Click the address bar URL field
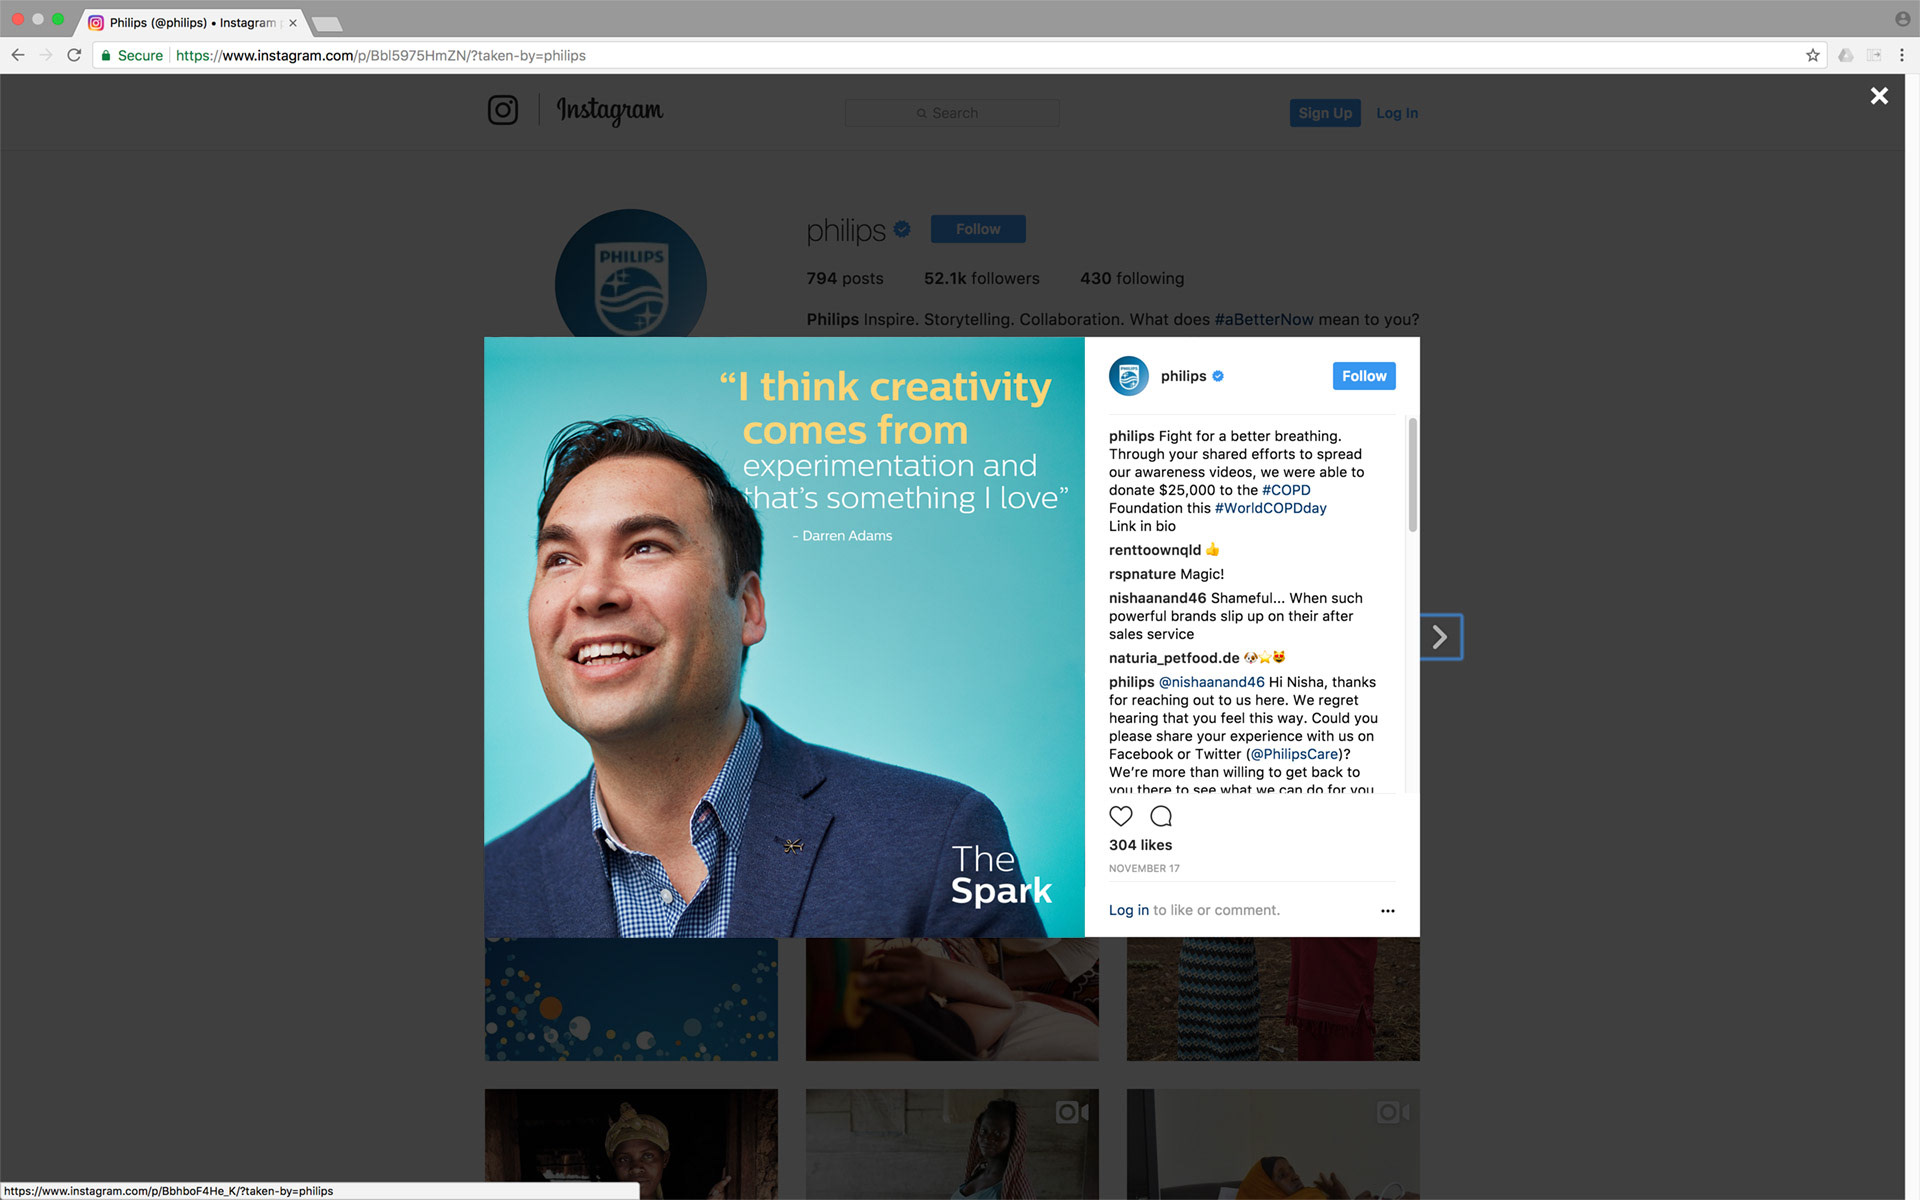The image size is (1920, 1200). tap(990, 56)
